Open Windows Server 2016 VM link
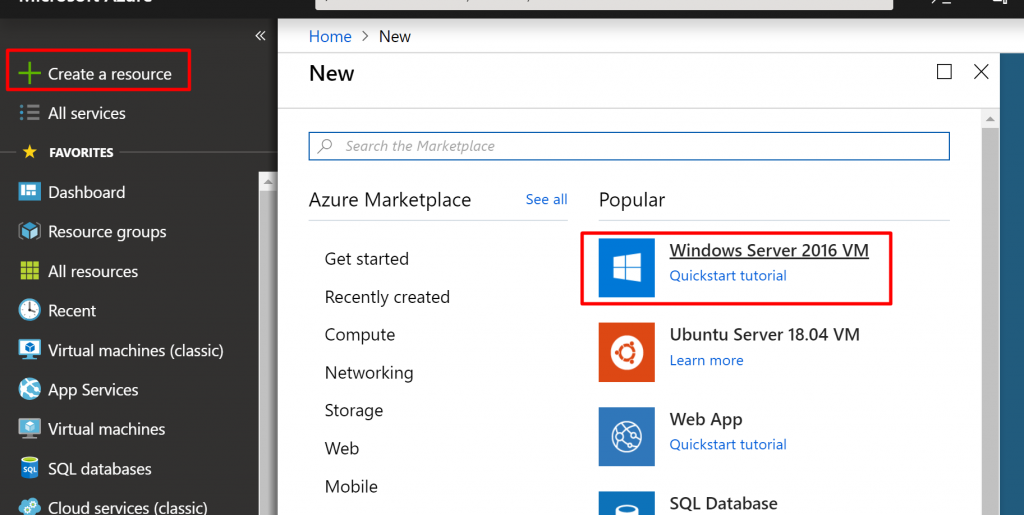Image resolution: width=1024 pixels, height=515 pixels. 769,251
